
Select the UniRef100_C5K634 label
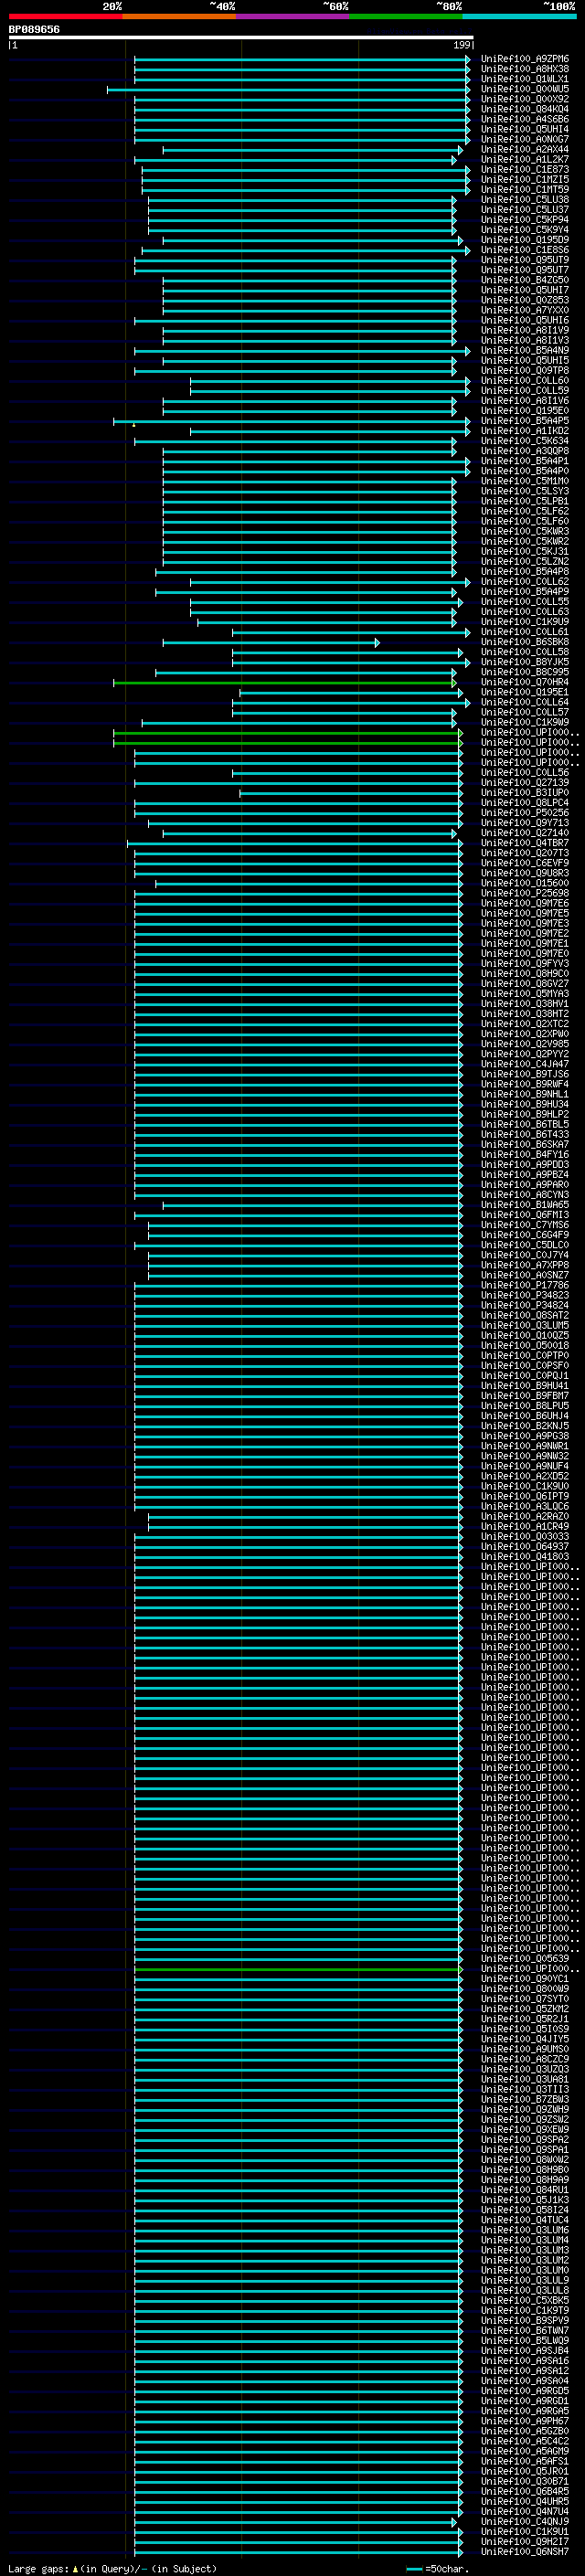pyautogui.click(x=524, y=441)
